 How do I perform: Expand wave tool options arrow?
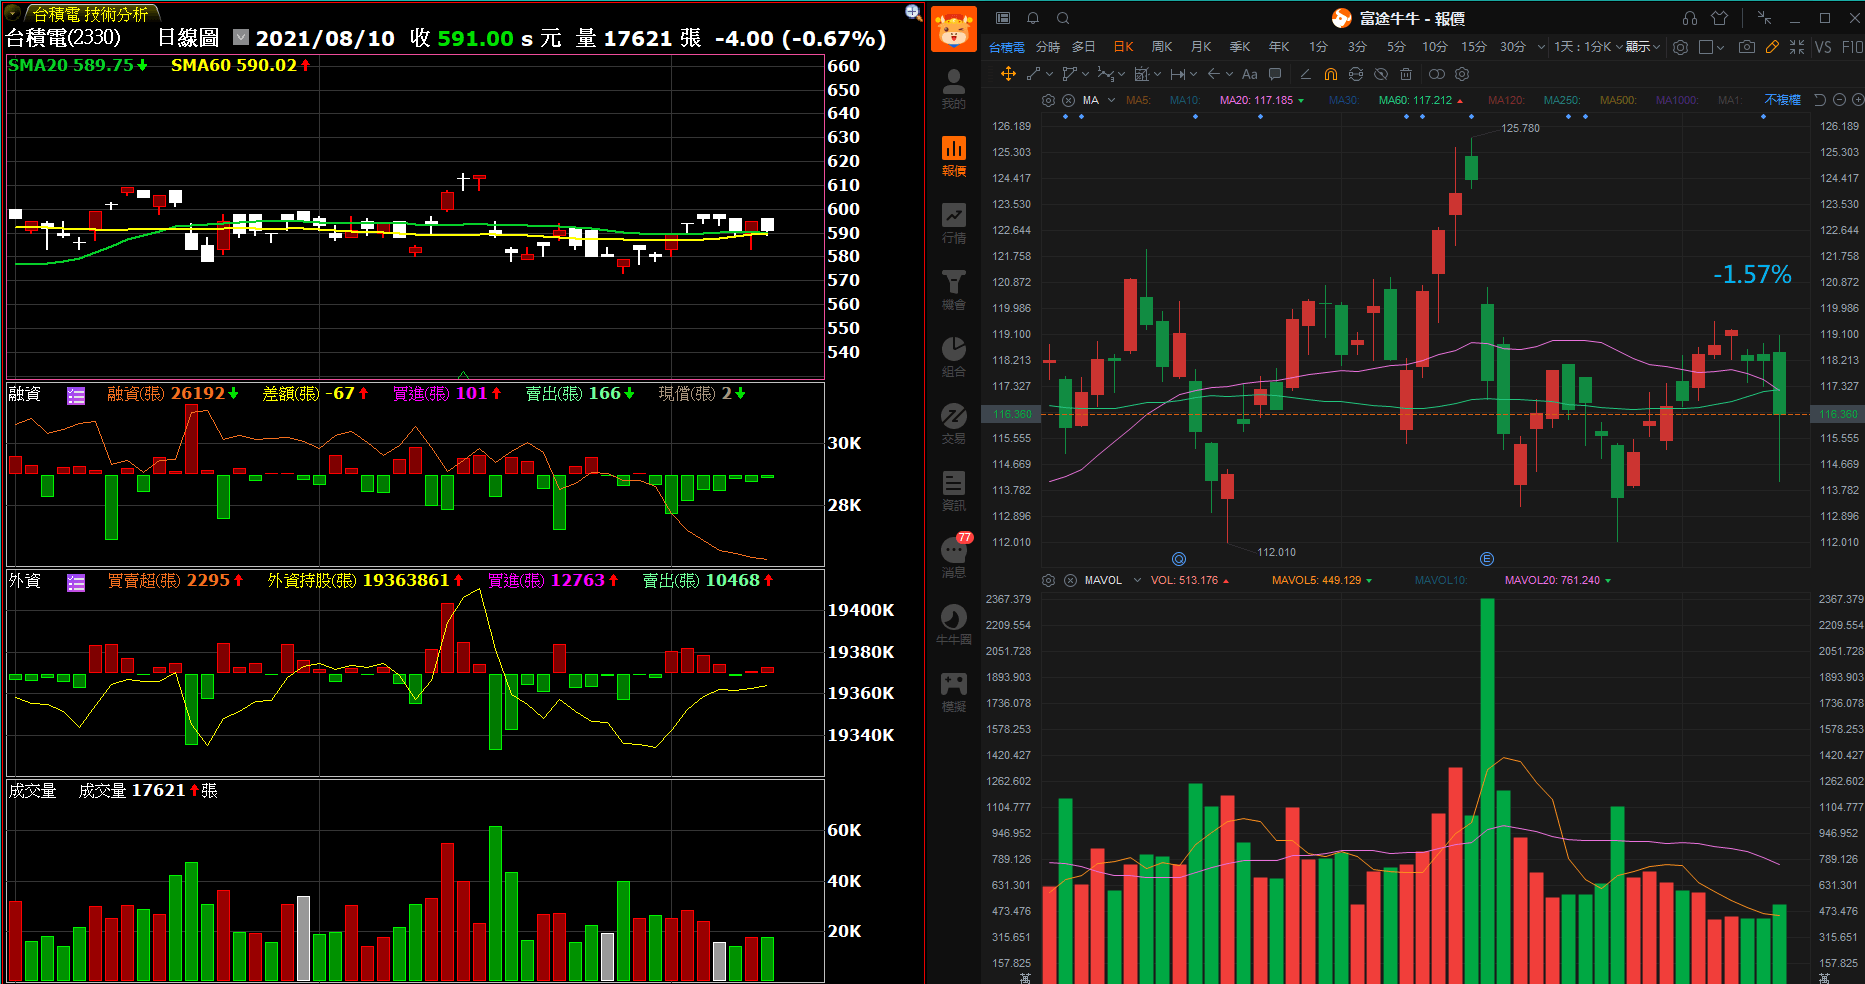[1121, 74]
